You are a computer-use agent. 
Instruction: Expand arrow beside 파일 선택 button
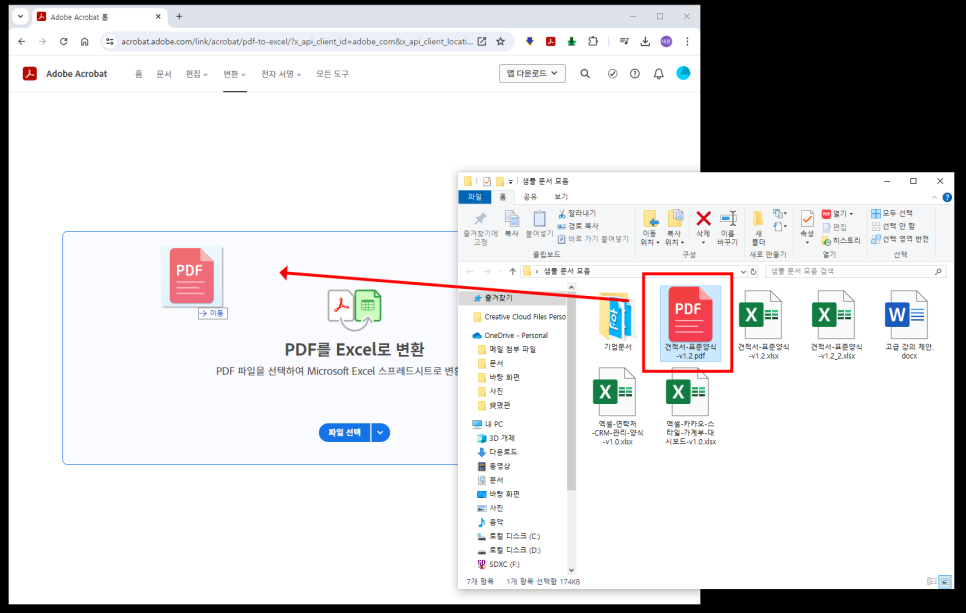point(380,432)
